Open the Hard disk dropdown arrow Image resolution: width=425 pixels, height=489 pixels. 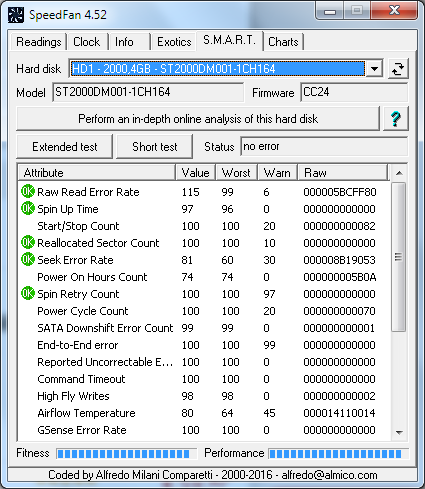374,69
